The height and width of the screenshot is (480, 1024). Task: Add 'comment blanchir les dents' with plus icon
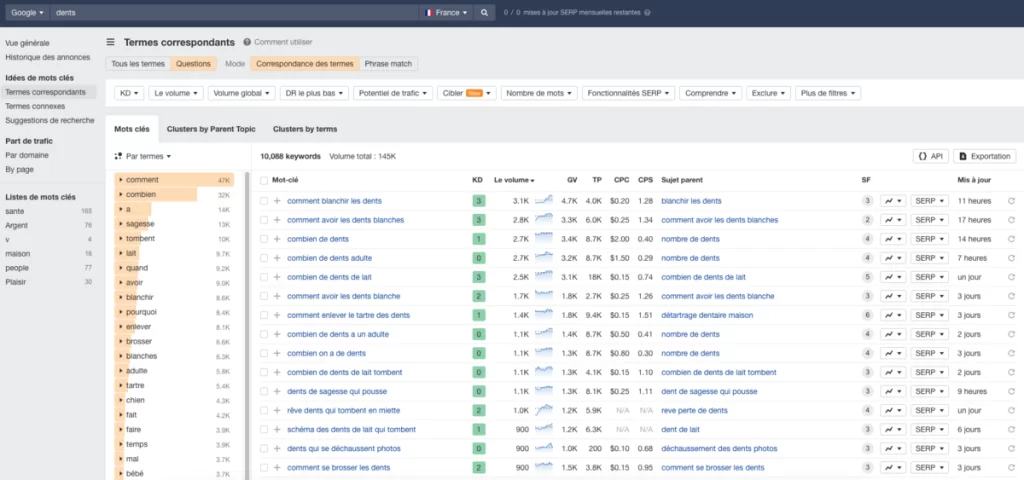pyautogui.click(x=277, y=201)
